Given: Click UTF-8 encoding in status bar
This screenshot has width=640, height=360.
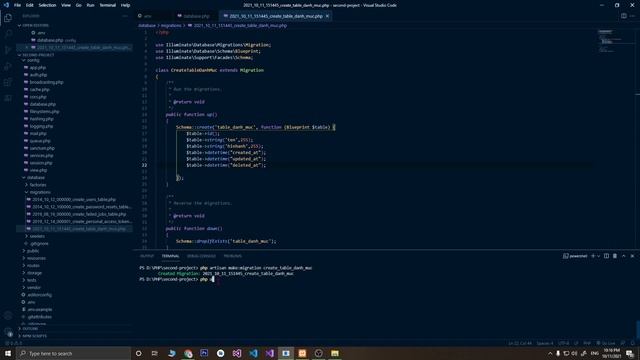Looking at the screenshot, I should tap(563, 343).
